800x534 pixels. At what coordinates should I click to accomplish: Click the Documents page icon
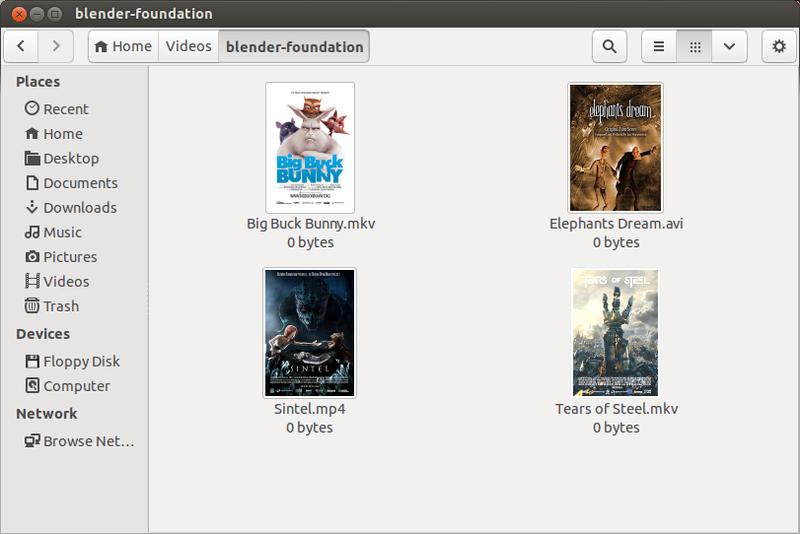[x=32, y=182]
